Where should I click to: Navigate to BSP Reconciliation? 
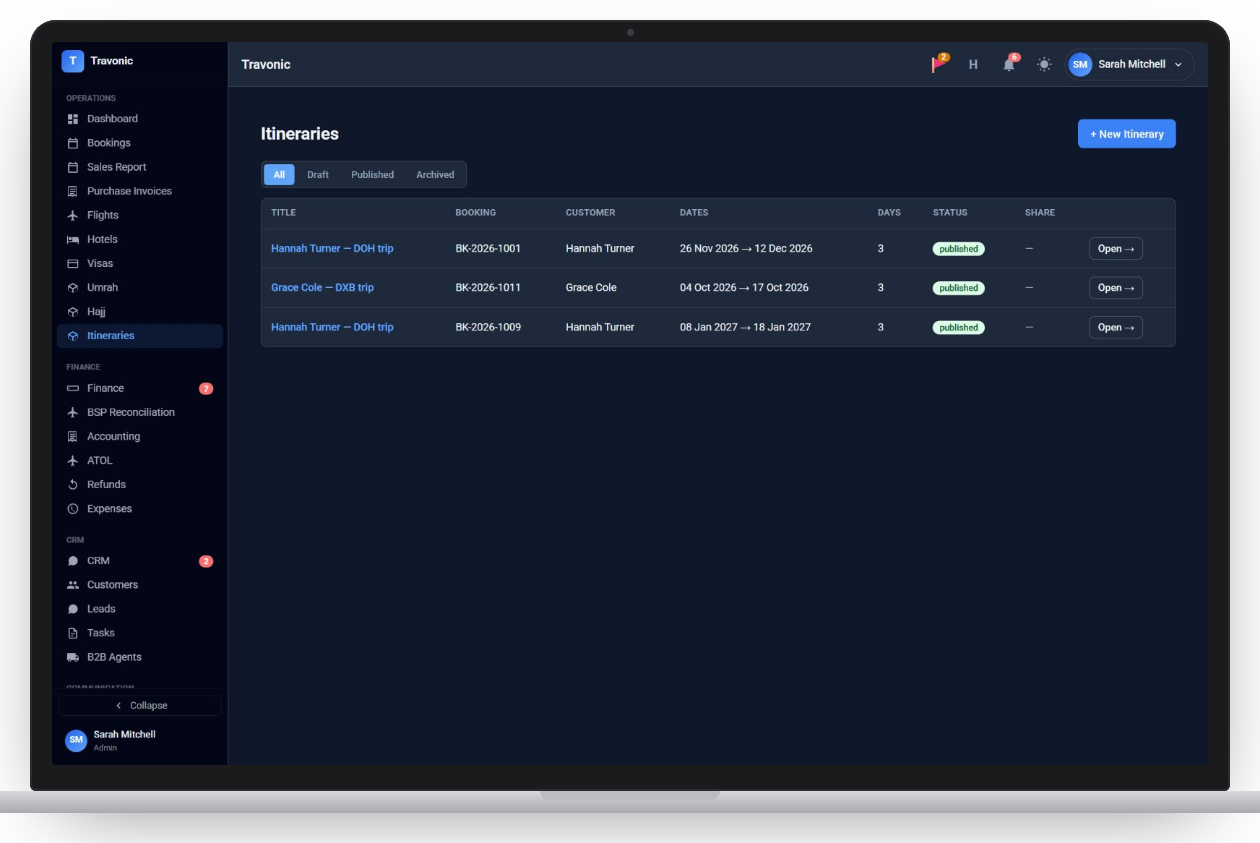point(140,412)
